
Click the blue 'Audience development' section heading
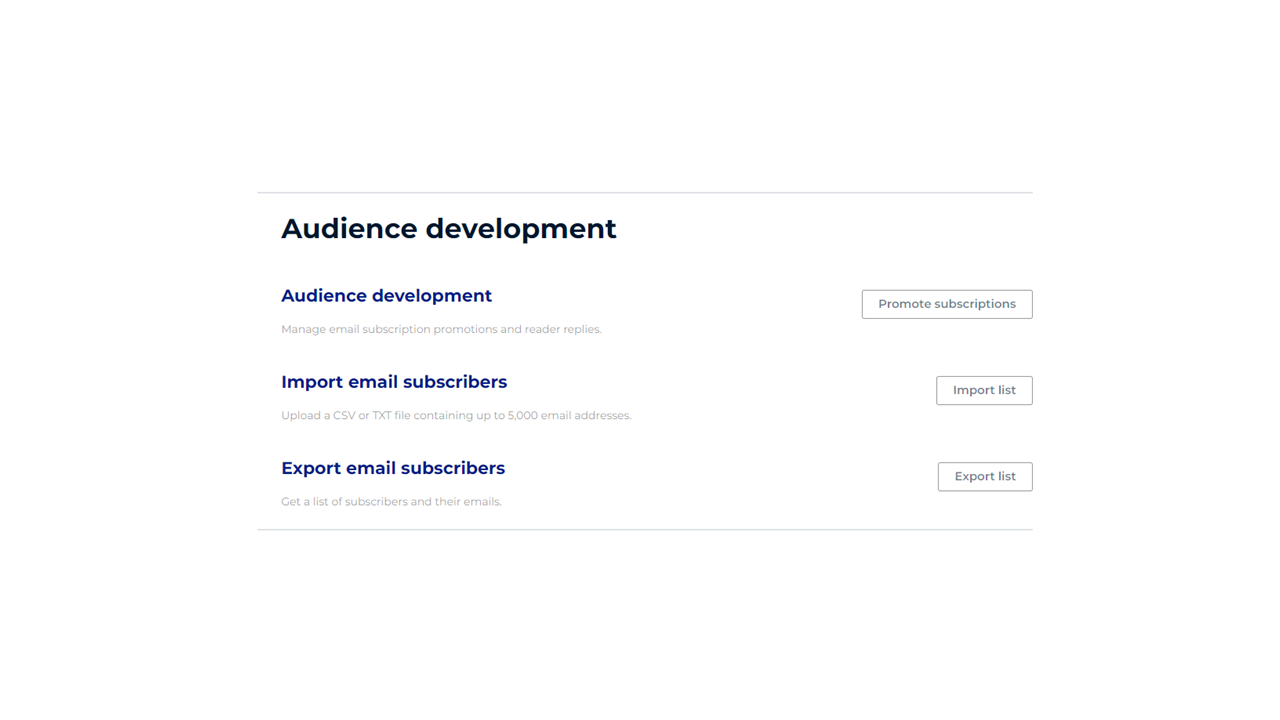tap(386, 296)
